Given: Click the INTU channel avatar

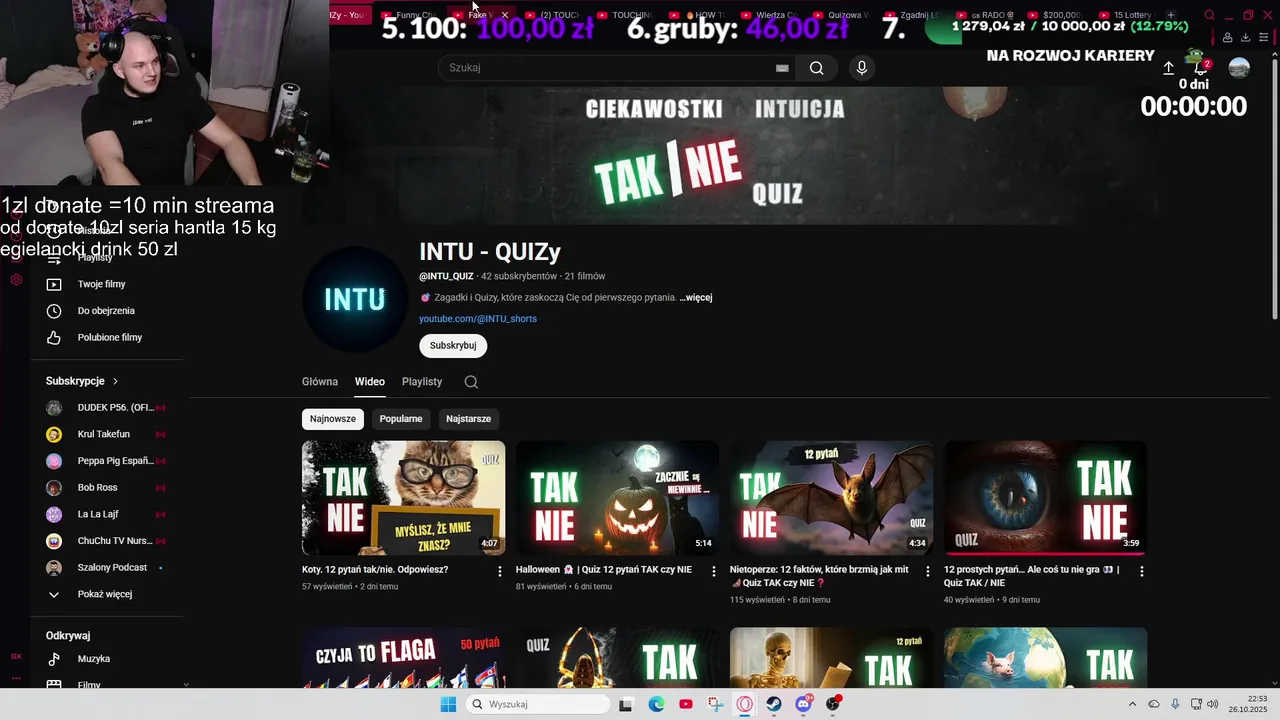Looking at the screenshot, I should 355,299.
